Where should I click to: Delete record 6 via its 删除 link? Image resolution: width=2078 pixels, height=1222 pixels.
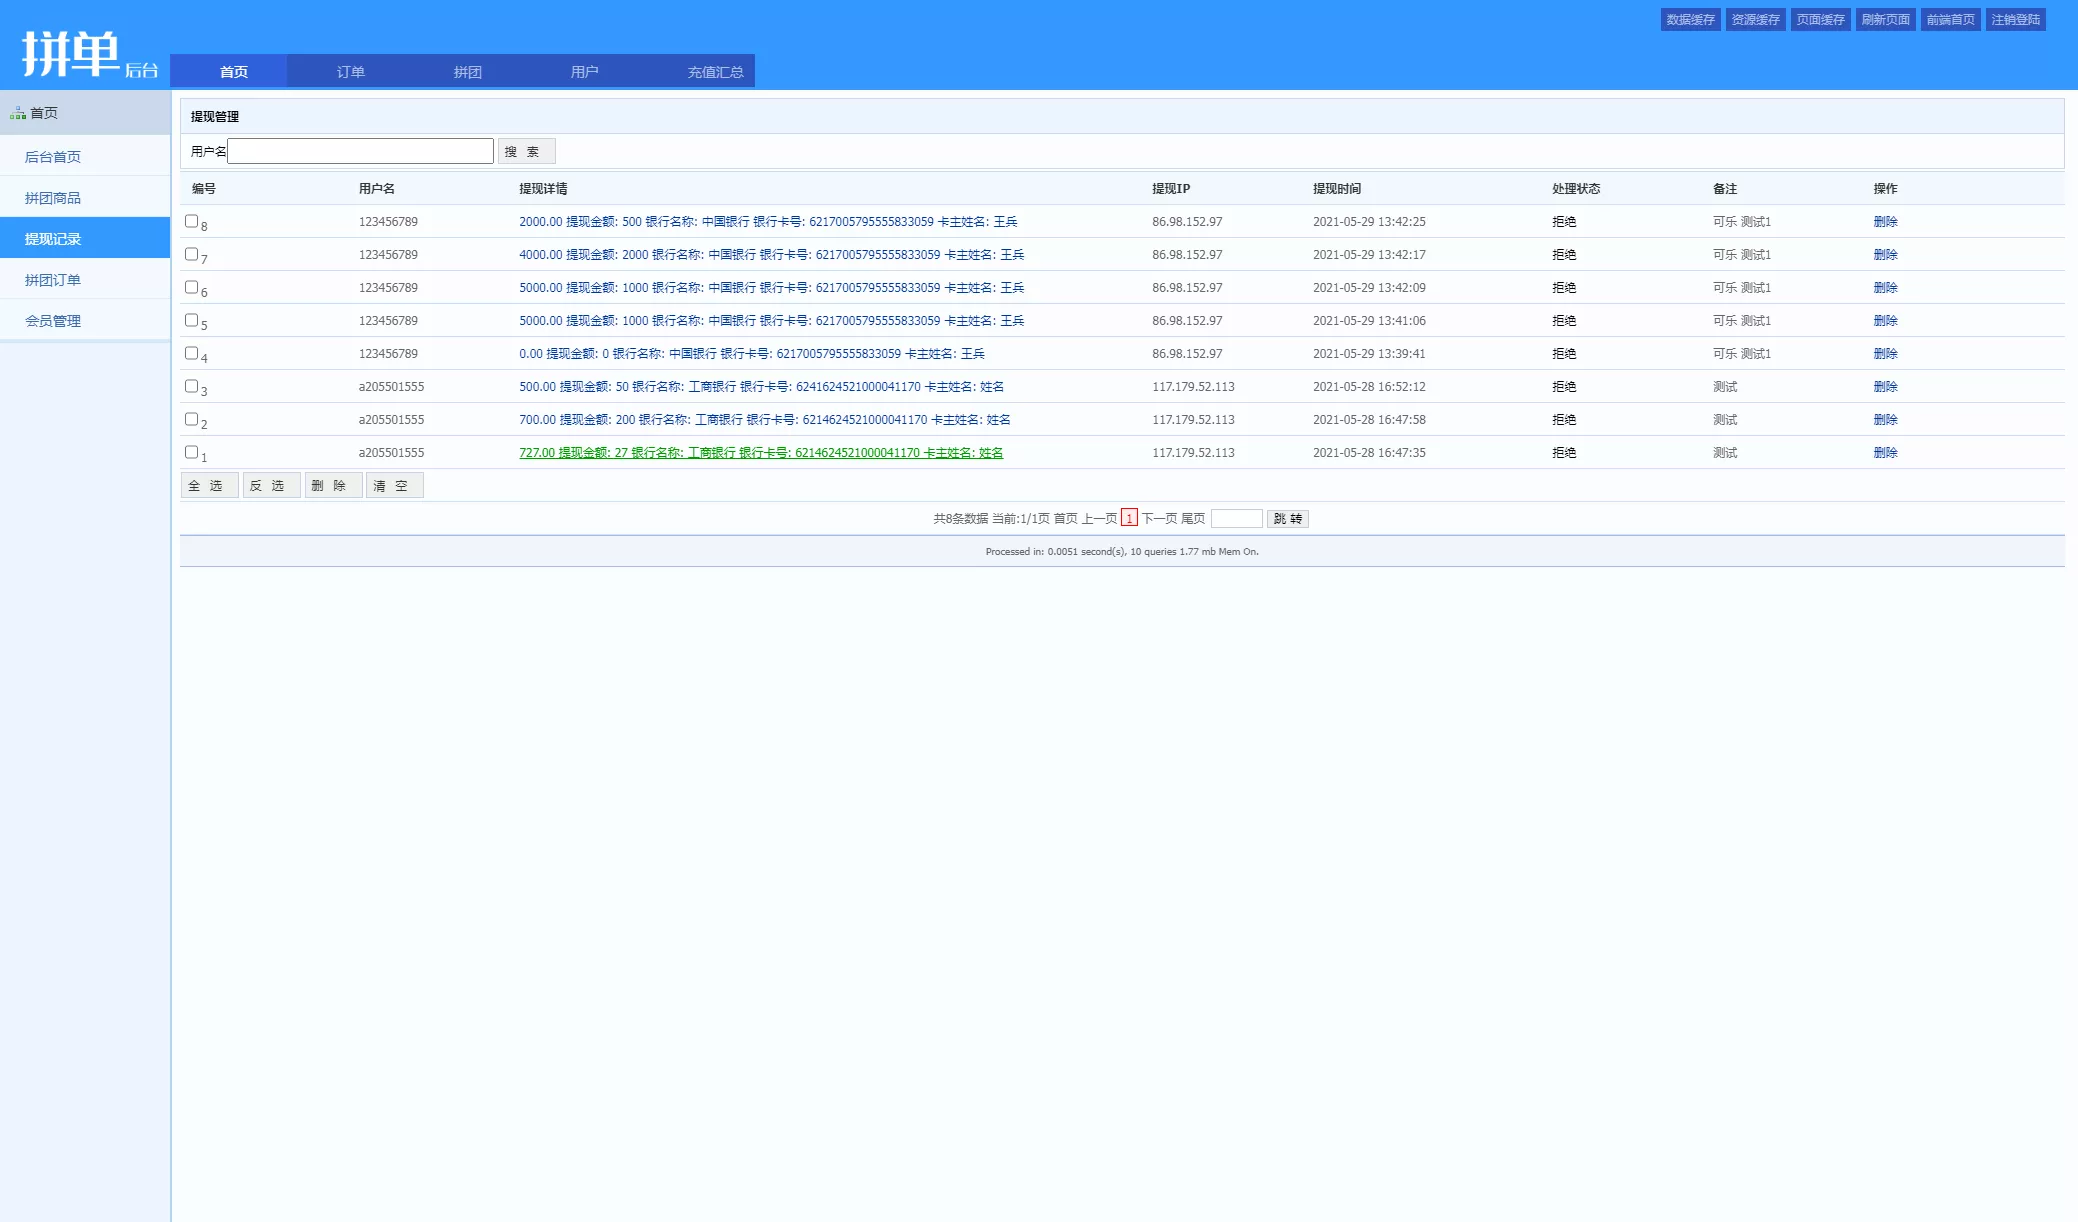point(1885,288)
